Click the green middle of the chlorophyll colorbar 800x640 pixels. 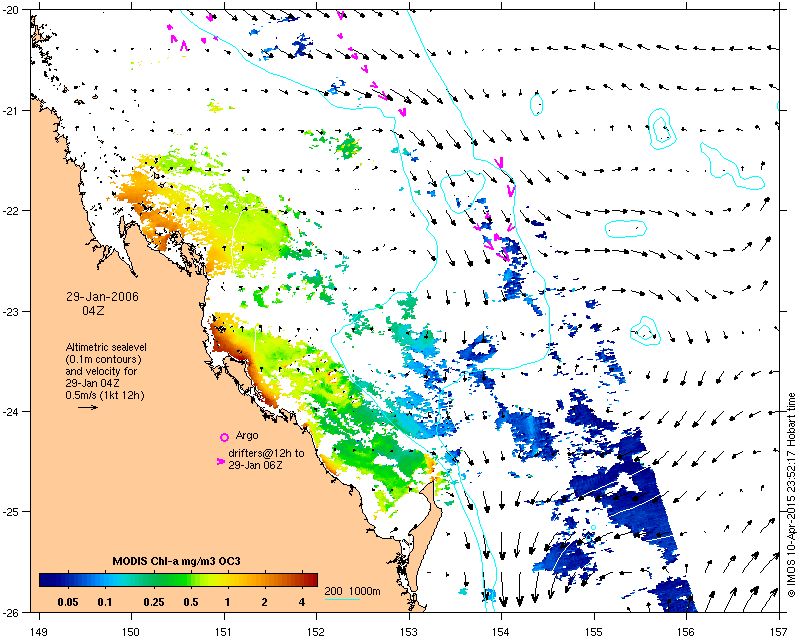click(179, 580)
